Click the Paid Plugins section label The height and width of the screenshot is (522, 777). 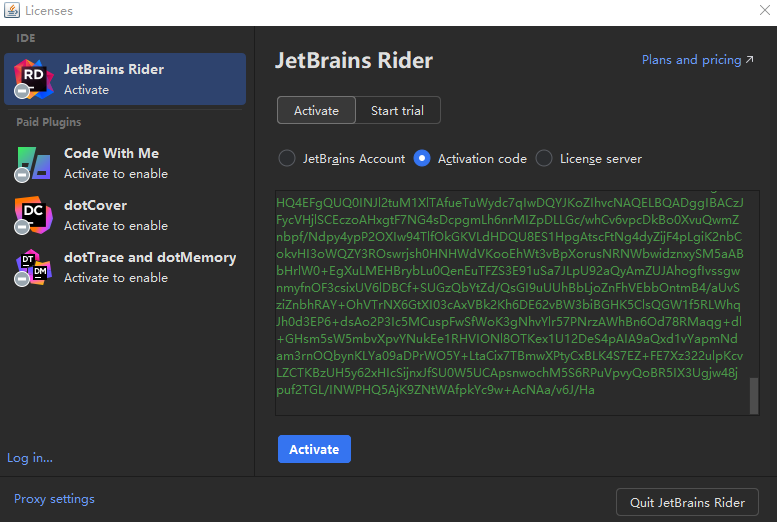[49, 122]
